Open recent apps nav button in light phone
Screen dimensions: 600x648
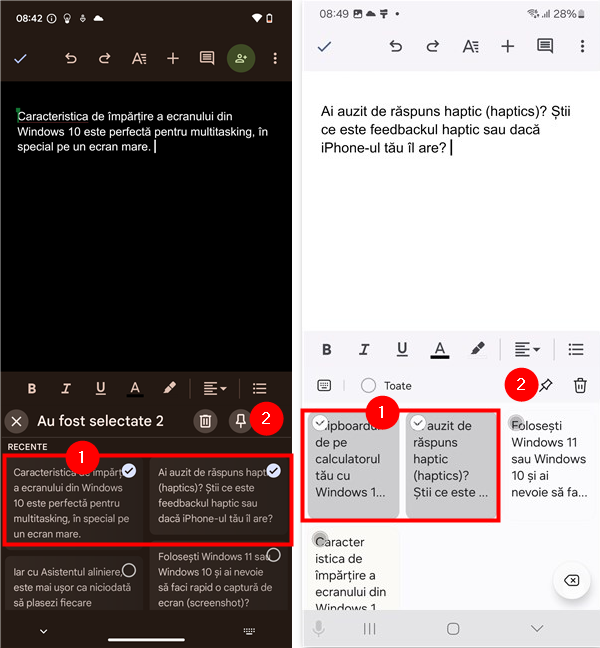point(369,629)
